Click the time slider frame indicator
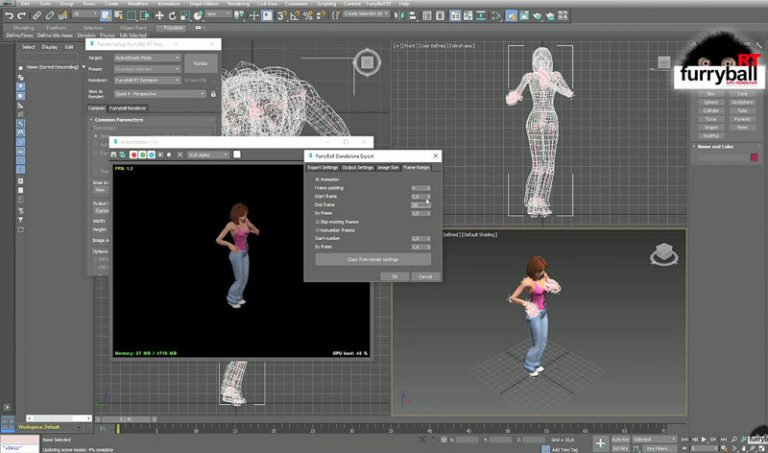The height and width of the screenshot is (453, 768). pyautogui.click(x=126, y=419)
